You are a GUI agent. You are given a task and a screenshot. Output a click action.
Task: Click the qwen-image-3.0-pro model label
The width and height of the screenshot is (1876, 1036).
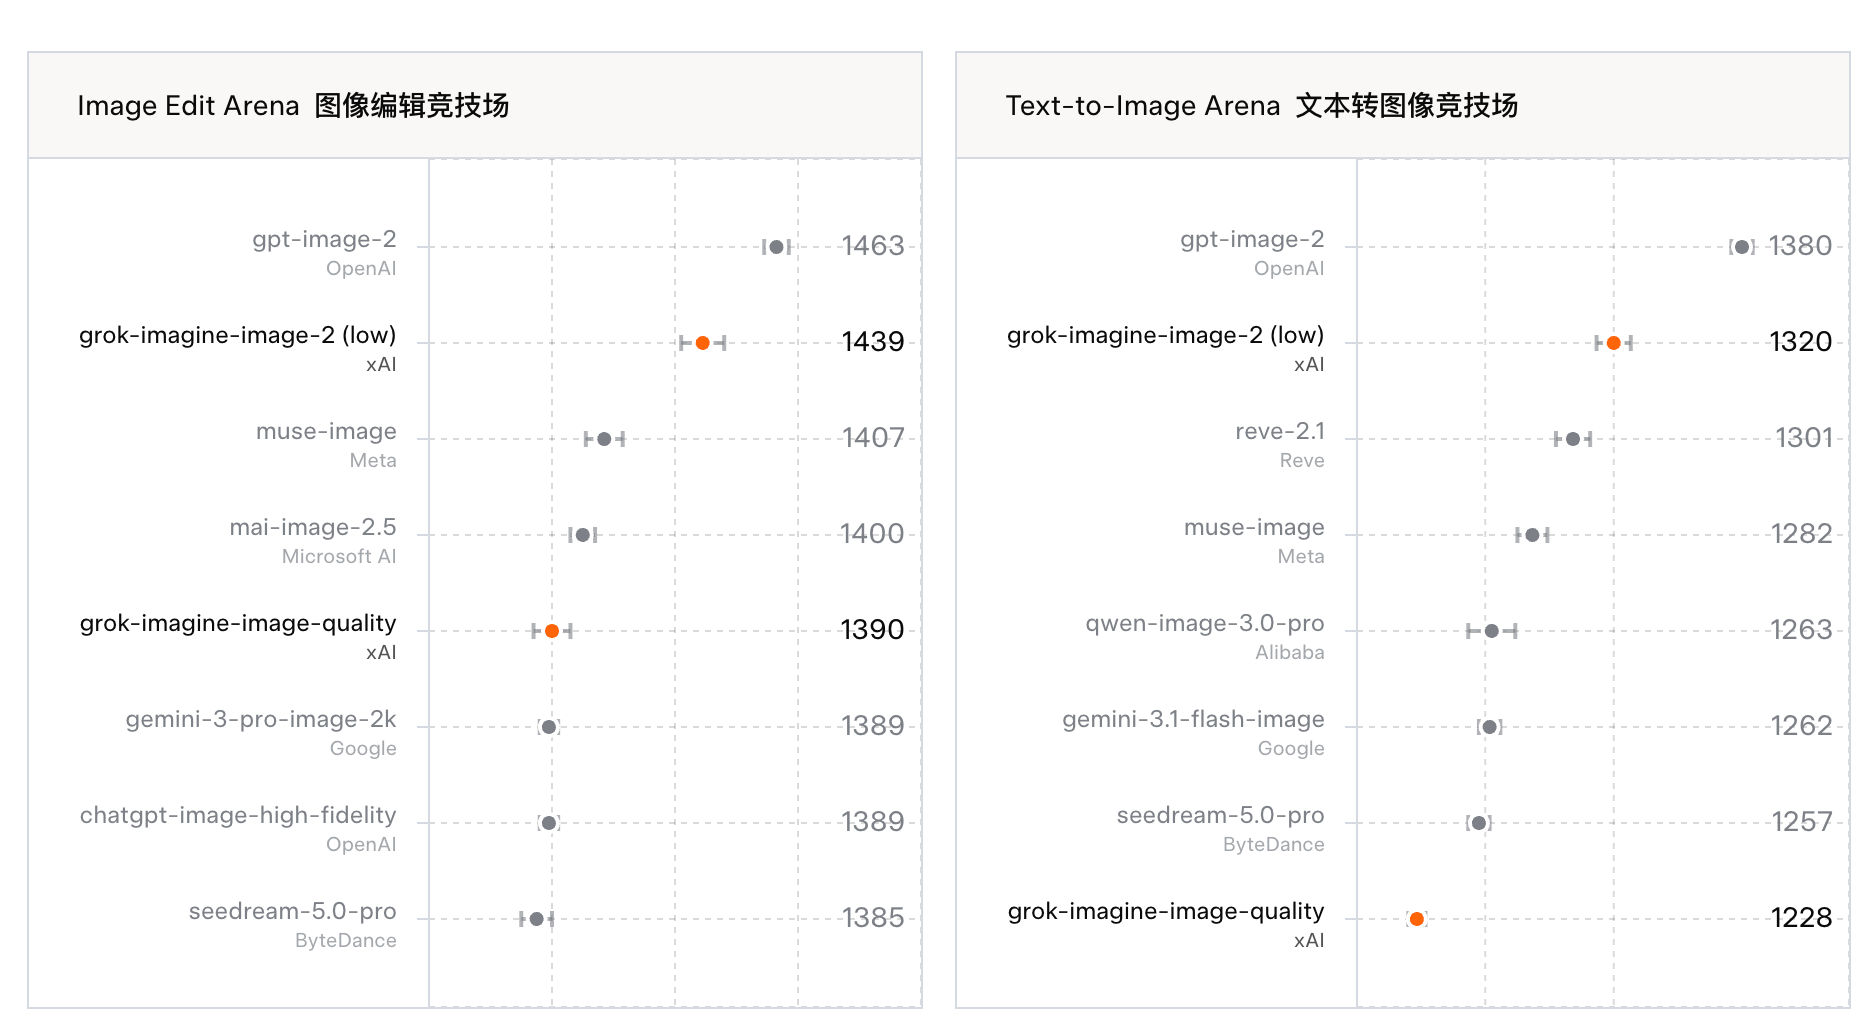point(1205,624)
